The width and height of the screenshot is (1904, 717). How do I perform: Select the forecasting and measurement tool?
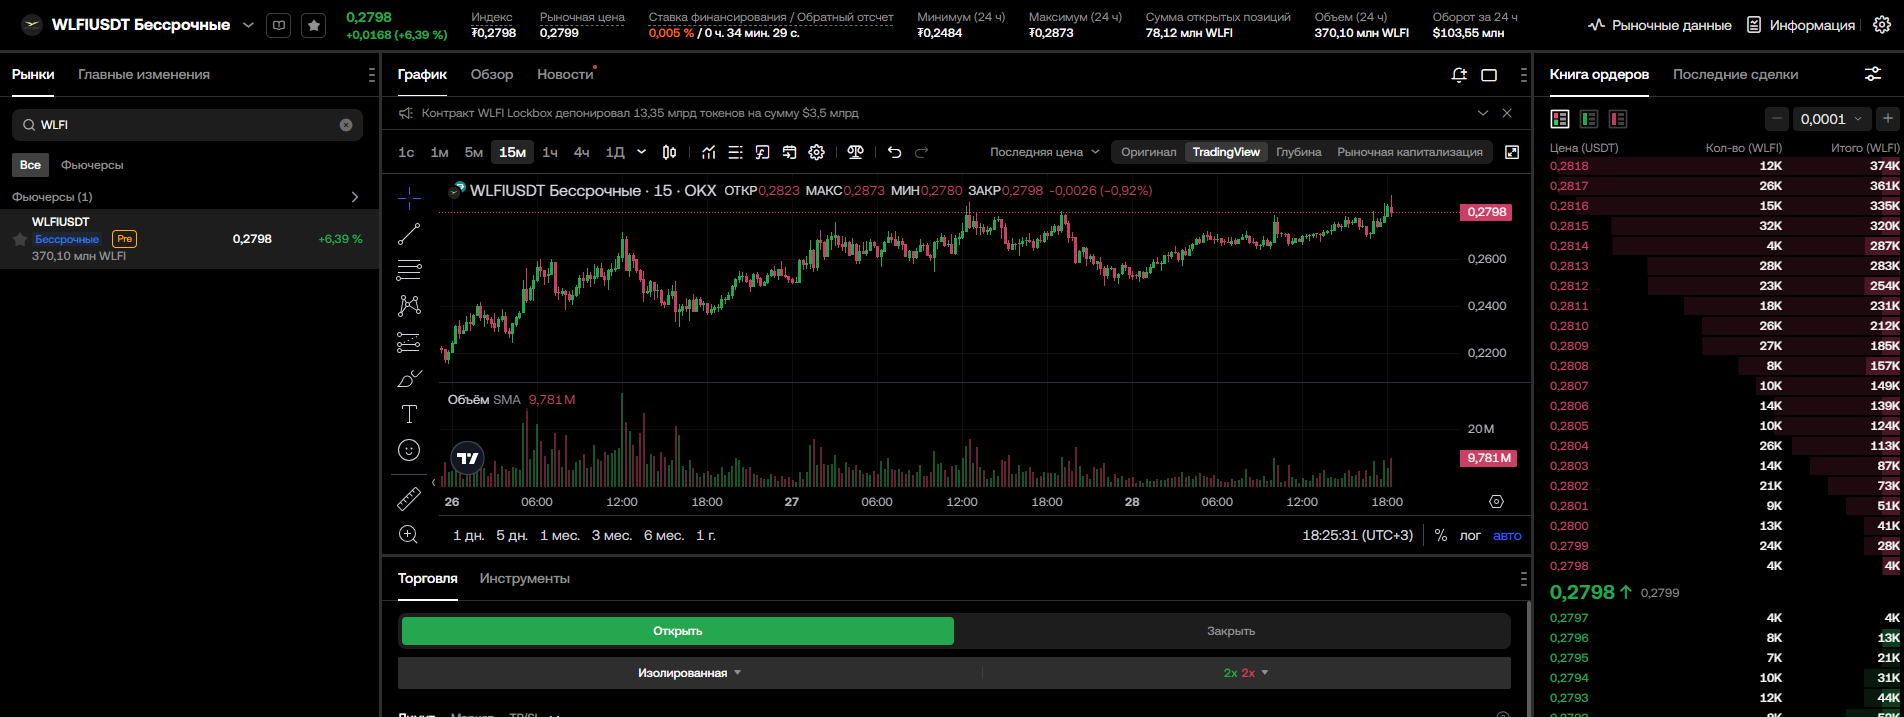click(x=409, y=342)
